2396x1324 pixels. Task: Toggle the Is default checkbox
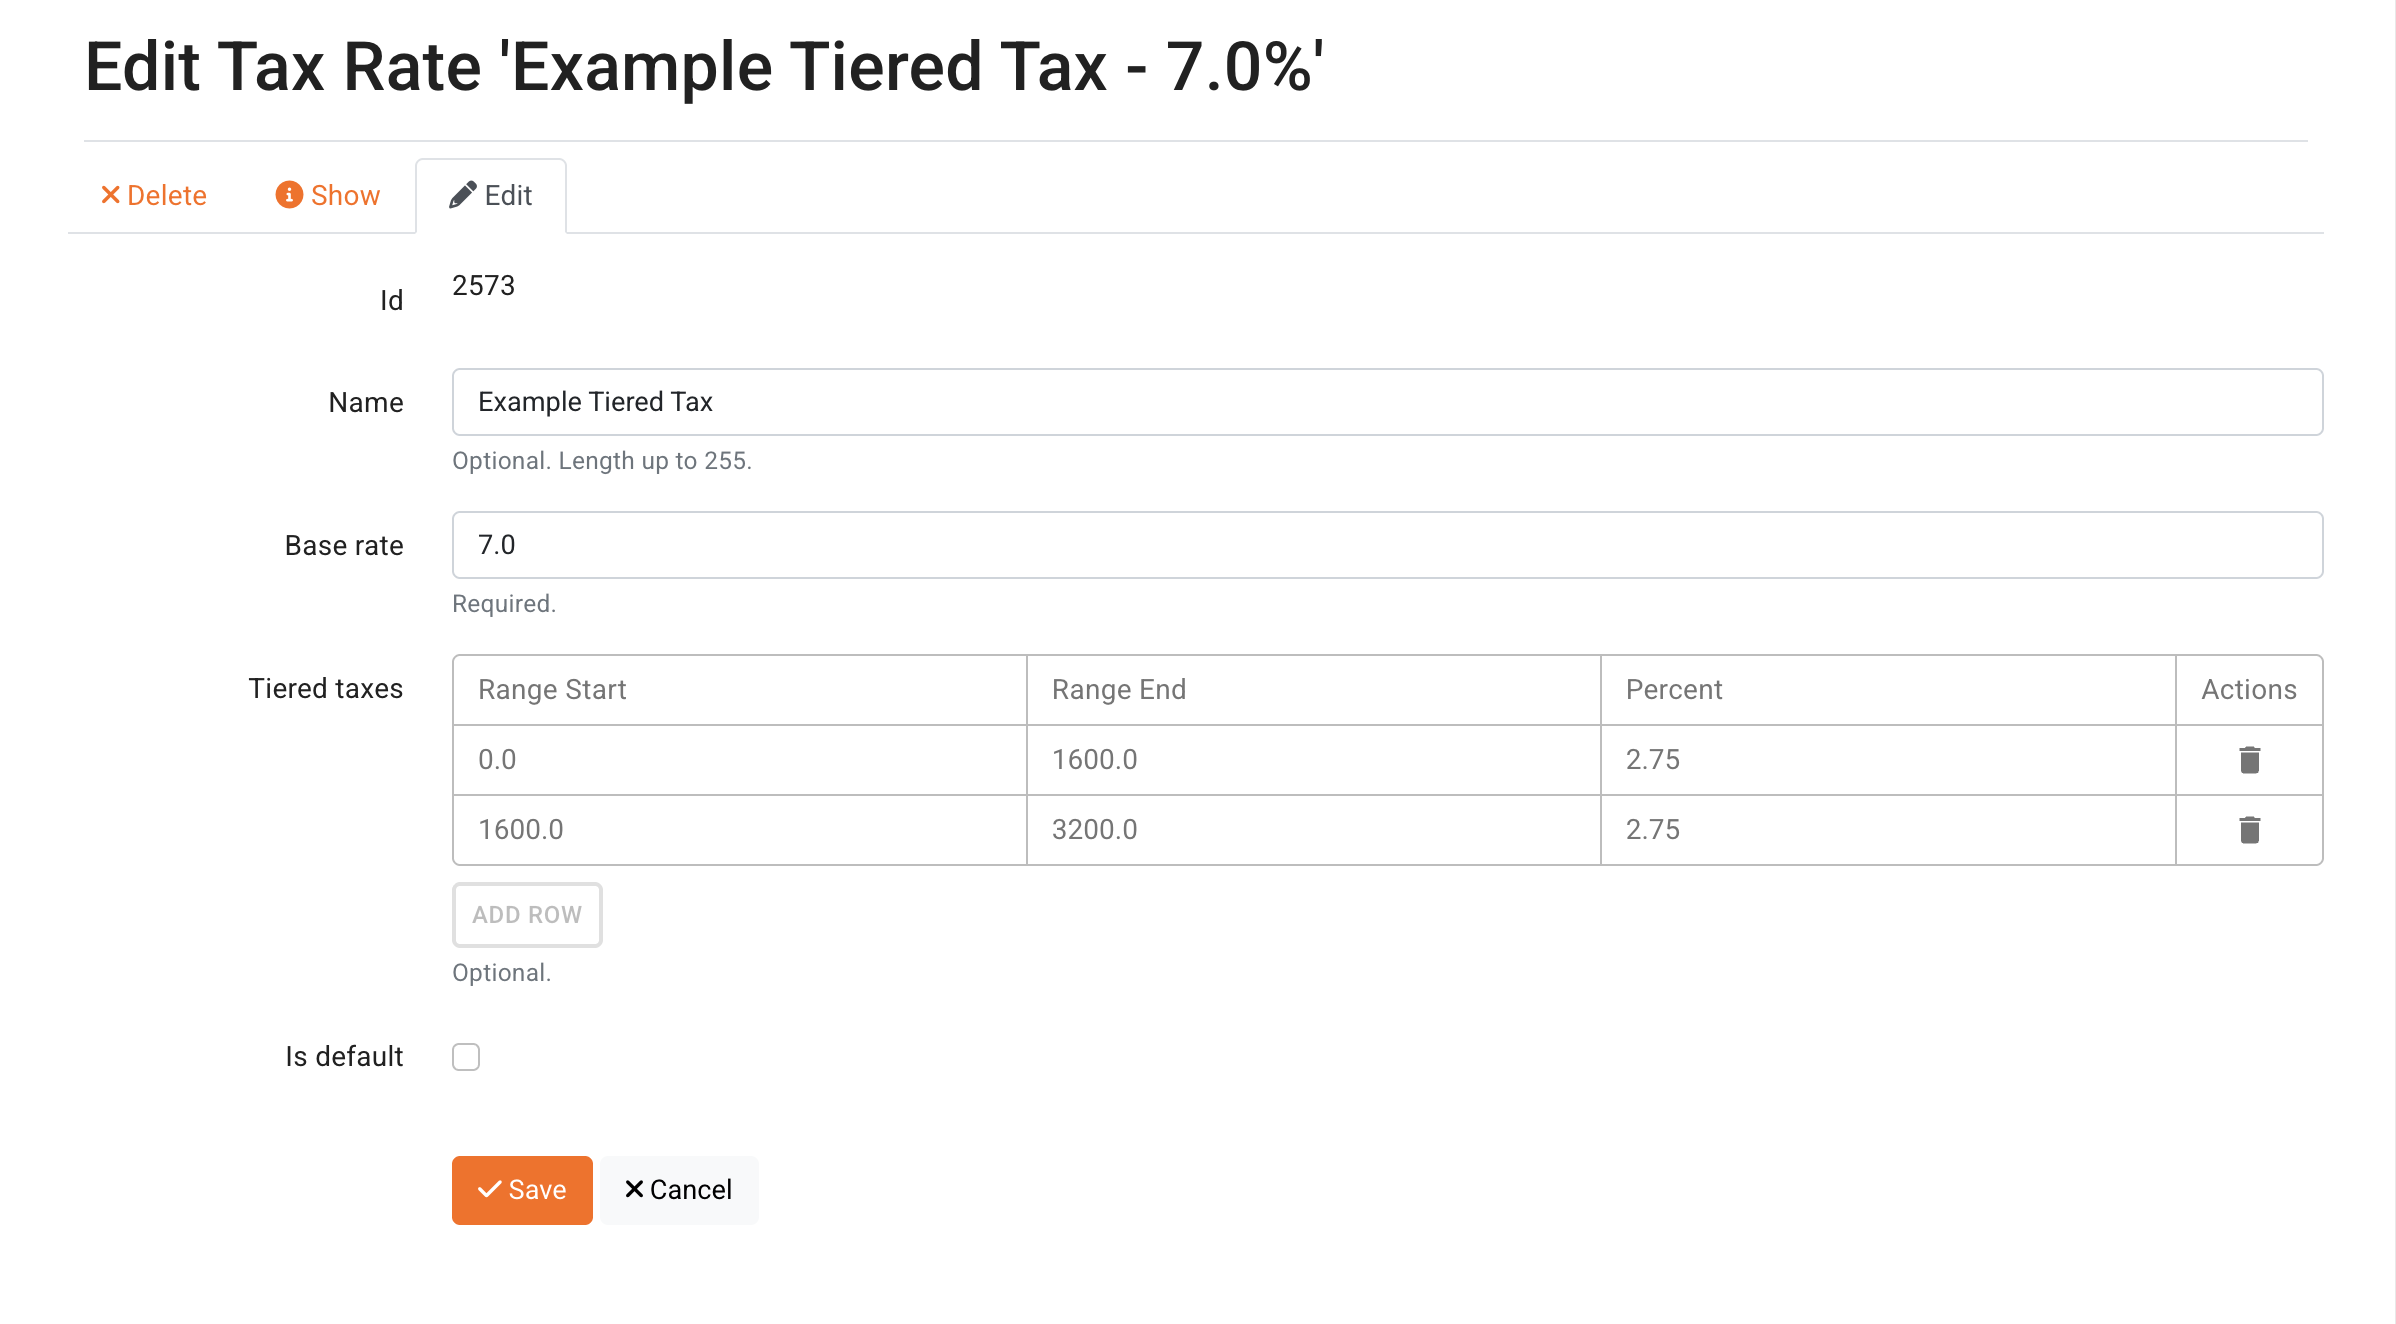[x=466, y=1057]
